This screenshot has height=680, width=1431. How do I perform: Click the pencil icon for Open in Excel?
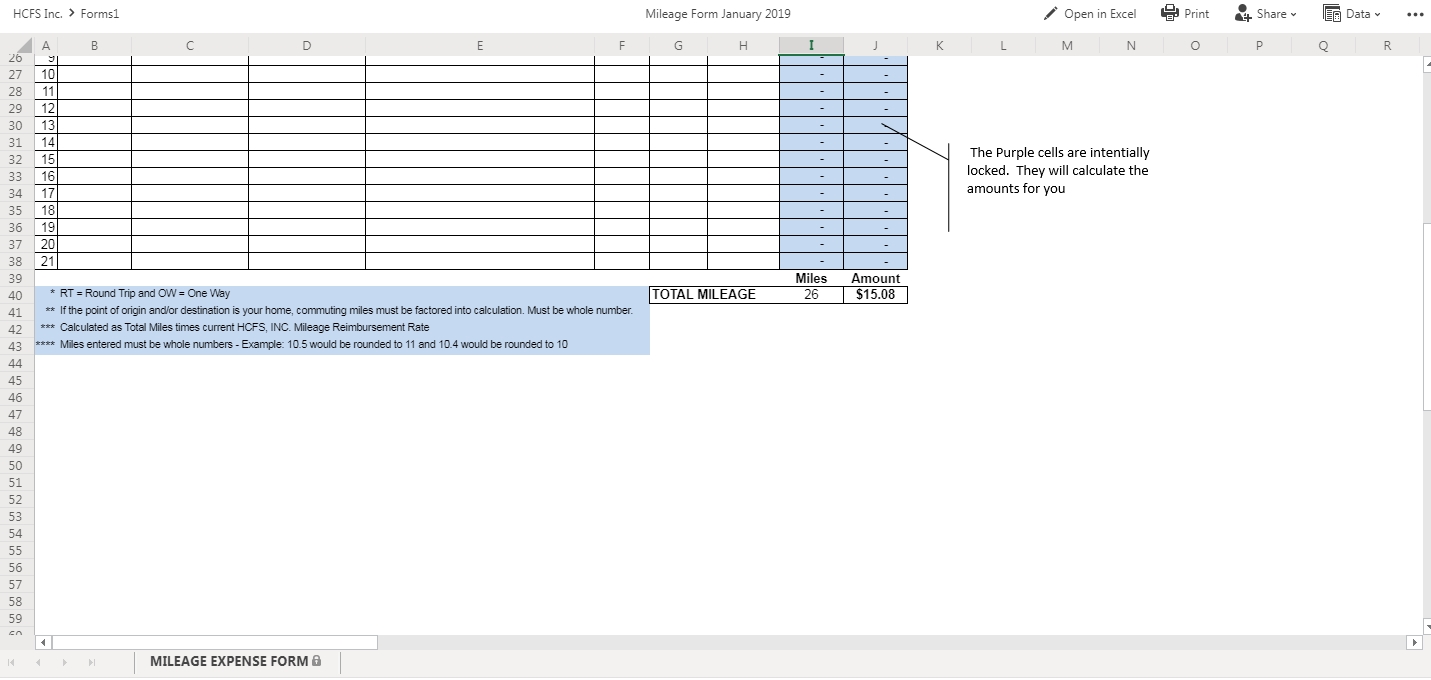(1050, 14)
